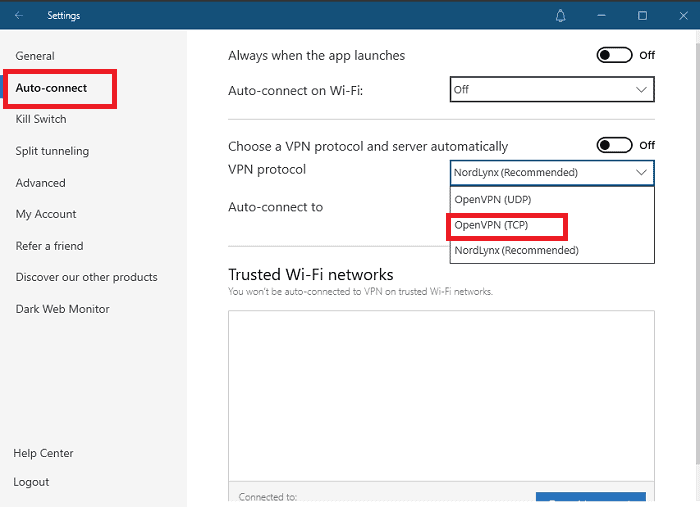Expand the Auto-connect on Wi-Fi dropdown
This screenshot has width=700, height=507.
[552, 90]
